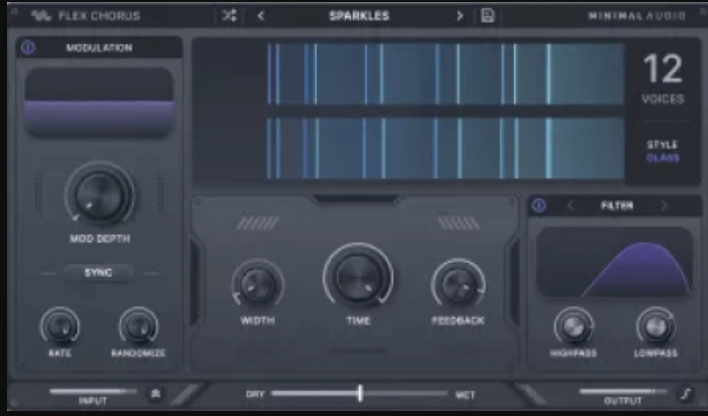Click the Wet label

click(x=465, y=395)
